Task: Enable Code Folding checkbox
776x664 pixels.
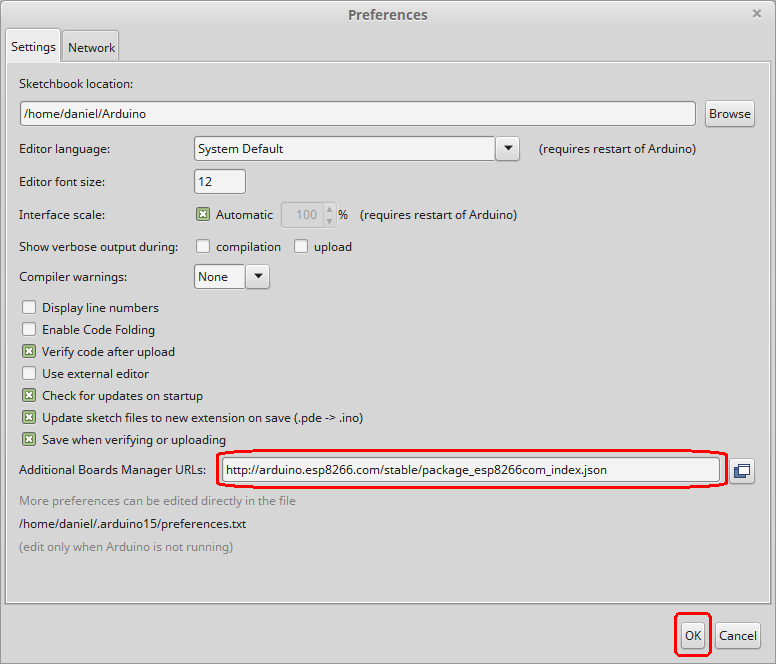Action: point(29,330)
